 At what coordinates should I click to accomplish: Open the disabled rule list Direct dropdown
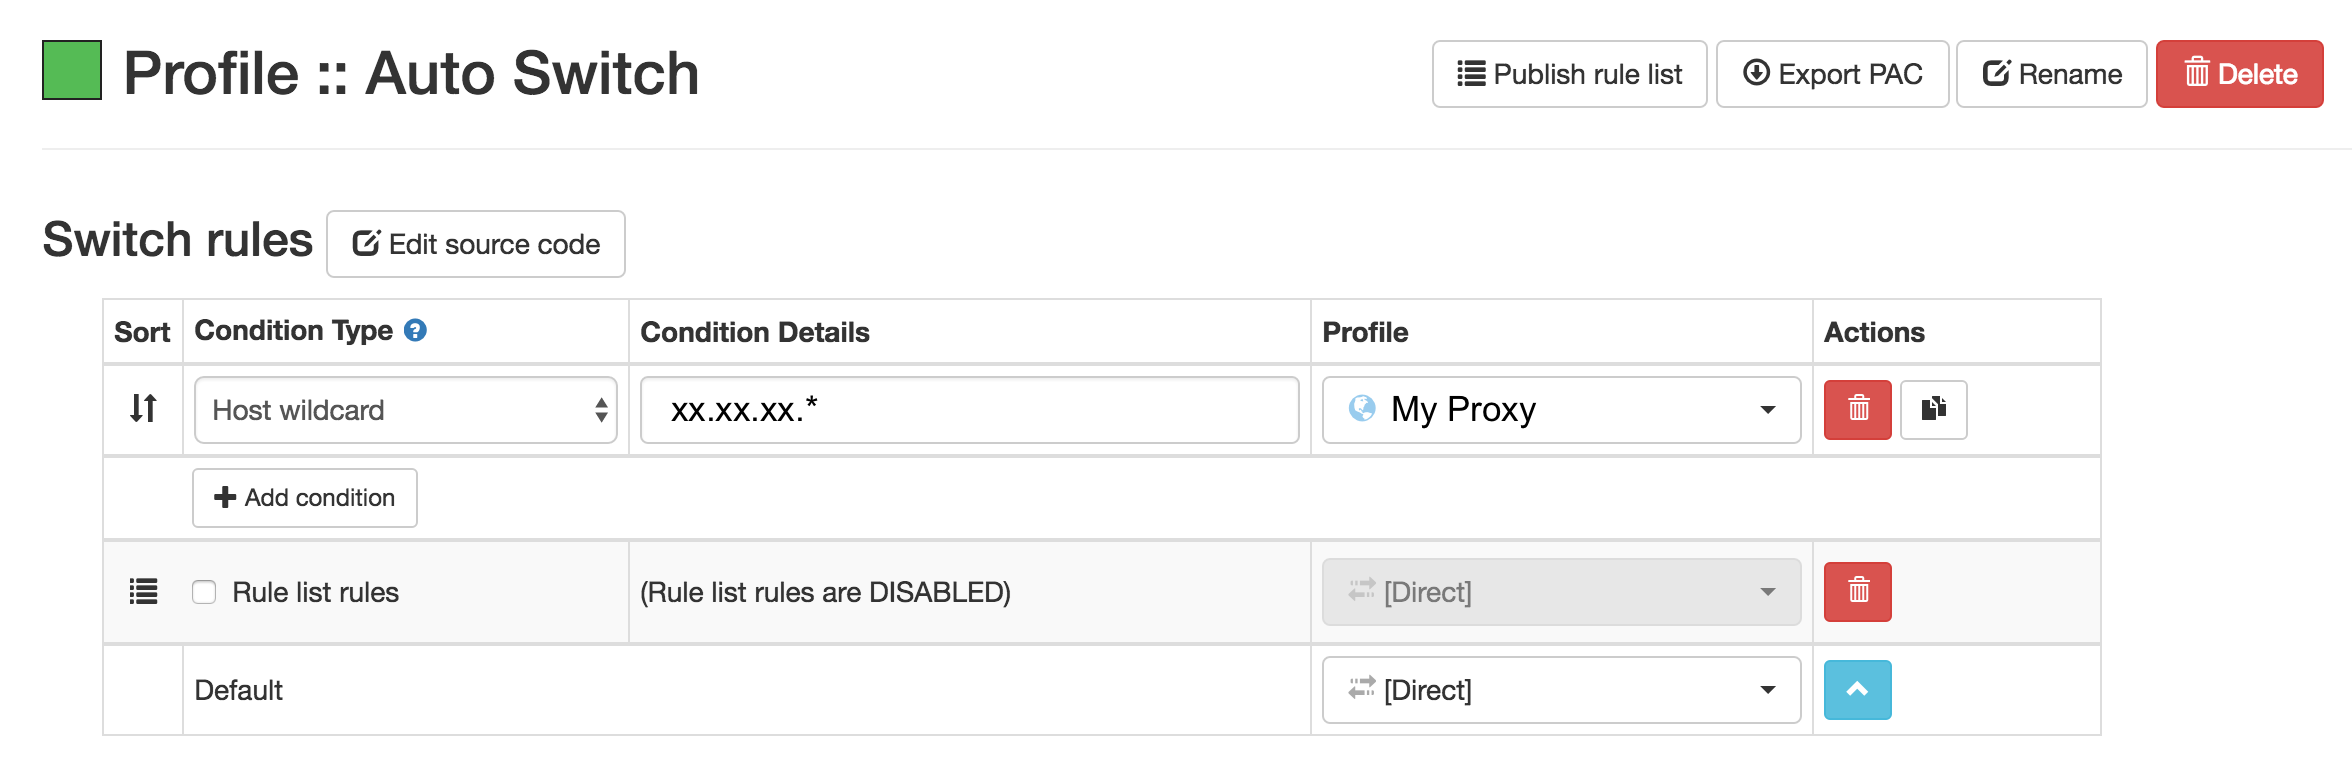1561,592
